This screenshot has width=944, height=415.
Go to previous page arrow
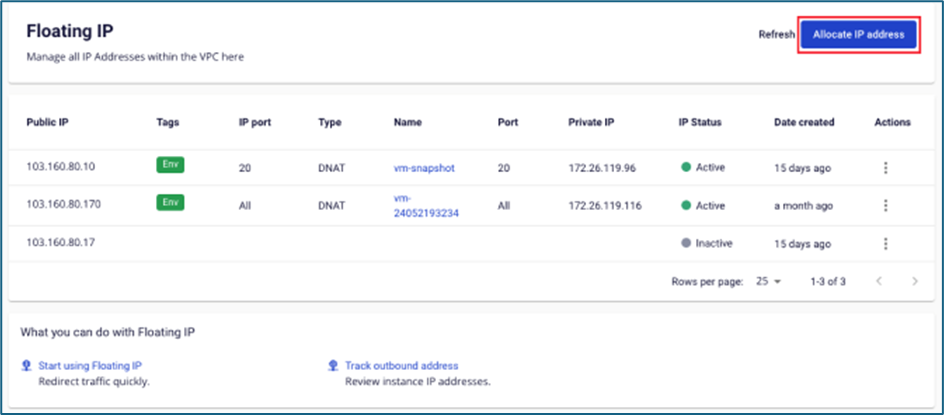coord(879,282)
